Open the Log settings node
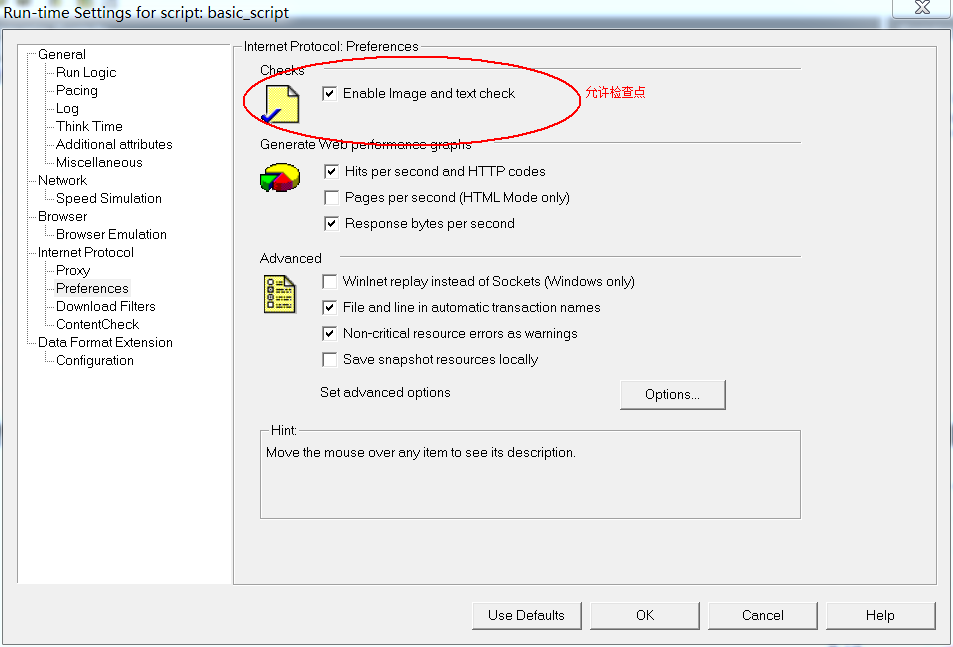Screen dimensions: 953x647 tap(67, 109)
